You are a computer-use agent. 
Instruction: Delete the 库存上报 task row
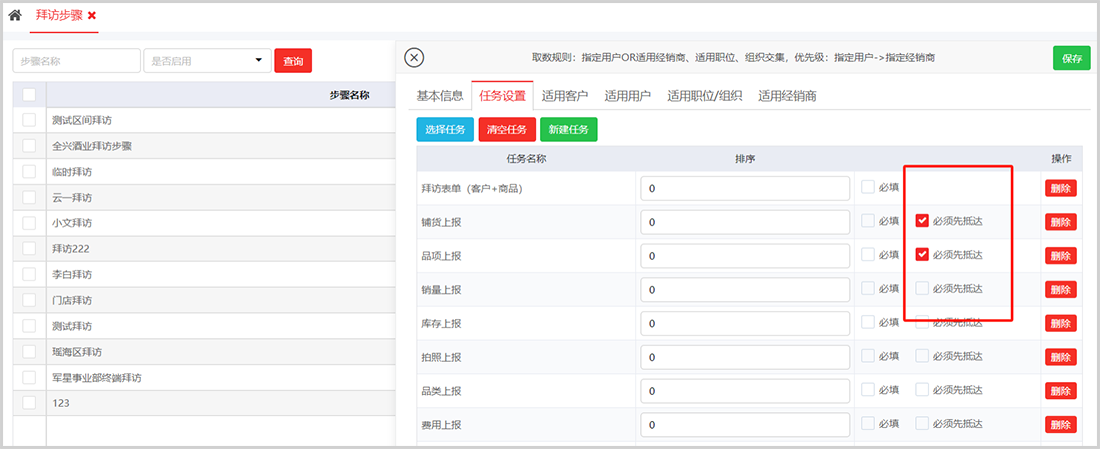click(1060, 323)
